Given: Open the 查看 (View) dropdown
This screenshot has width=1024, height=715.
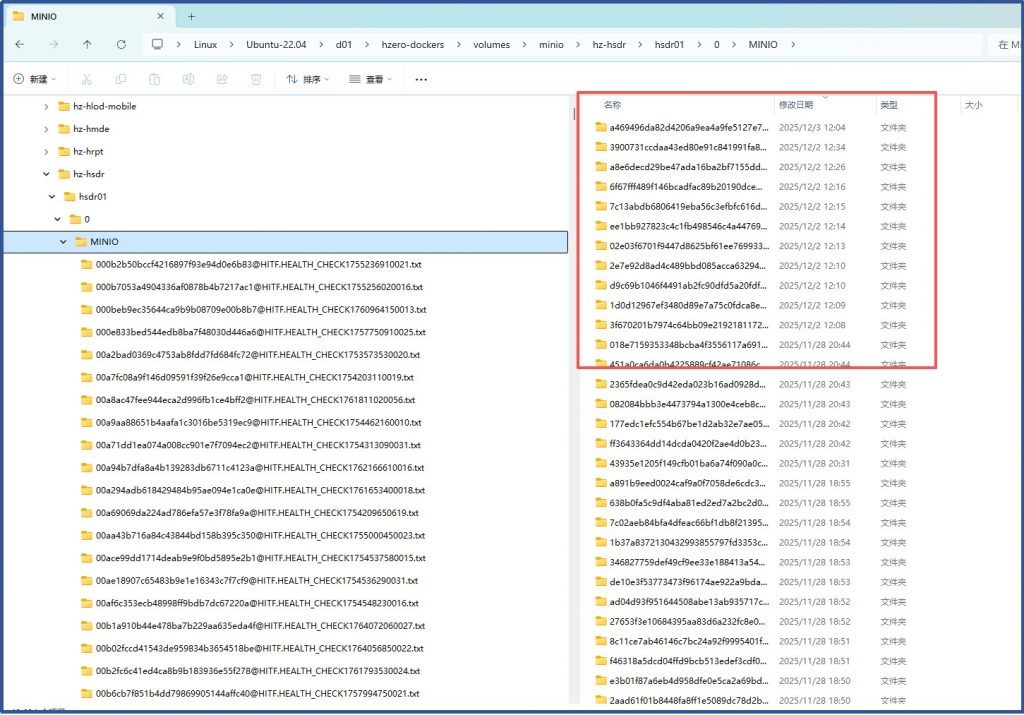Looking at the screenshot, I should tap(370, 79).
